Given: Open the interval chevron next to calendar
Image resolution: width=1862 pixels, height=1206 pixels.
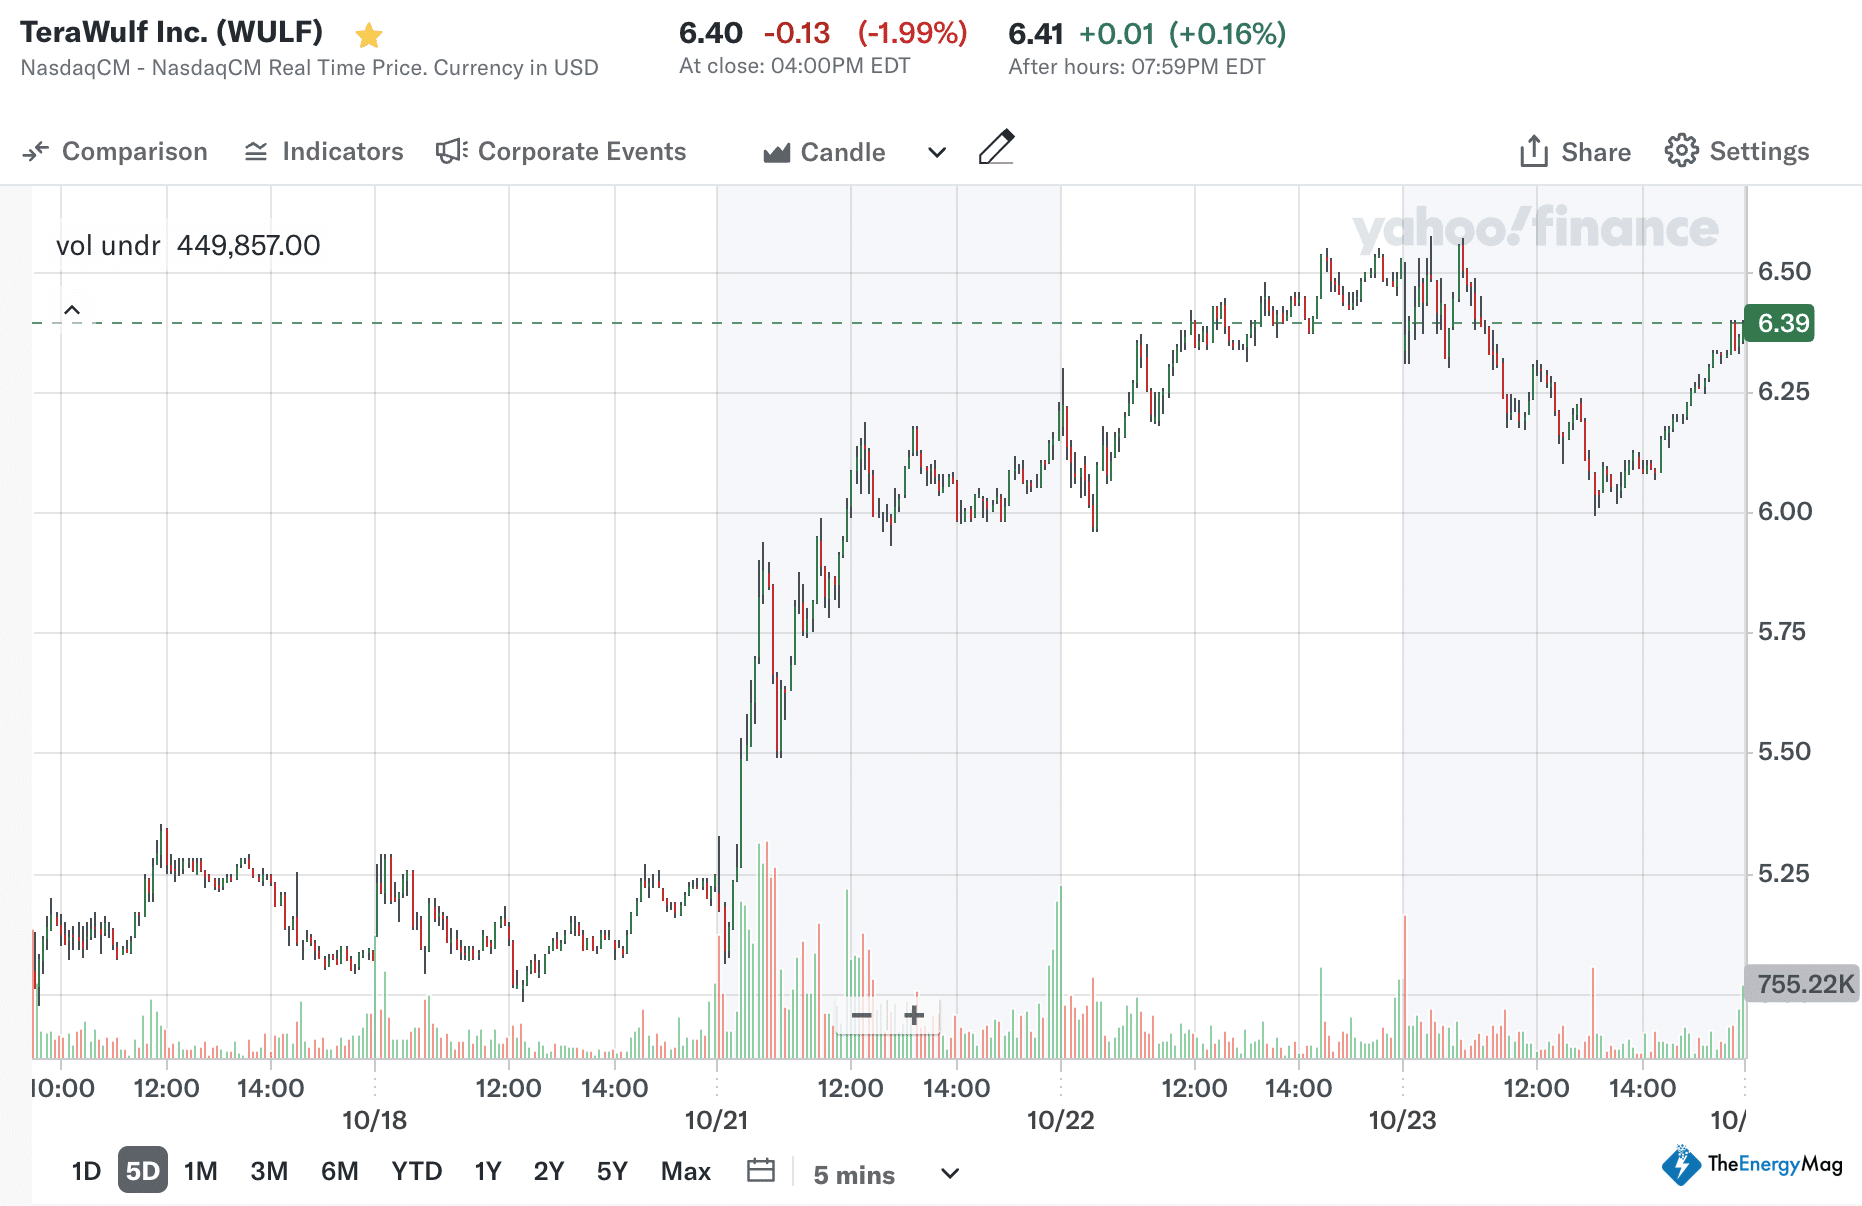Looking at the screenshot, I should 948,1173.
